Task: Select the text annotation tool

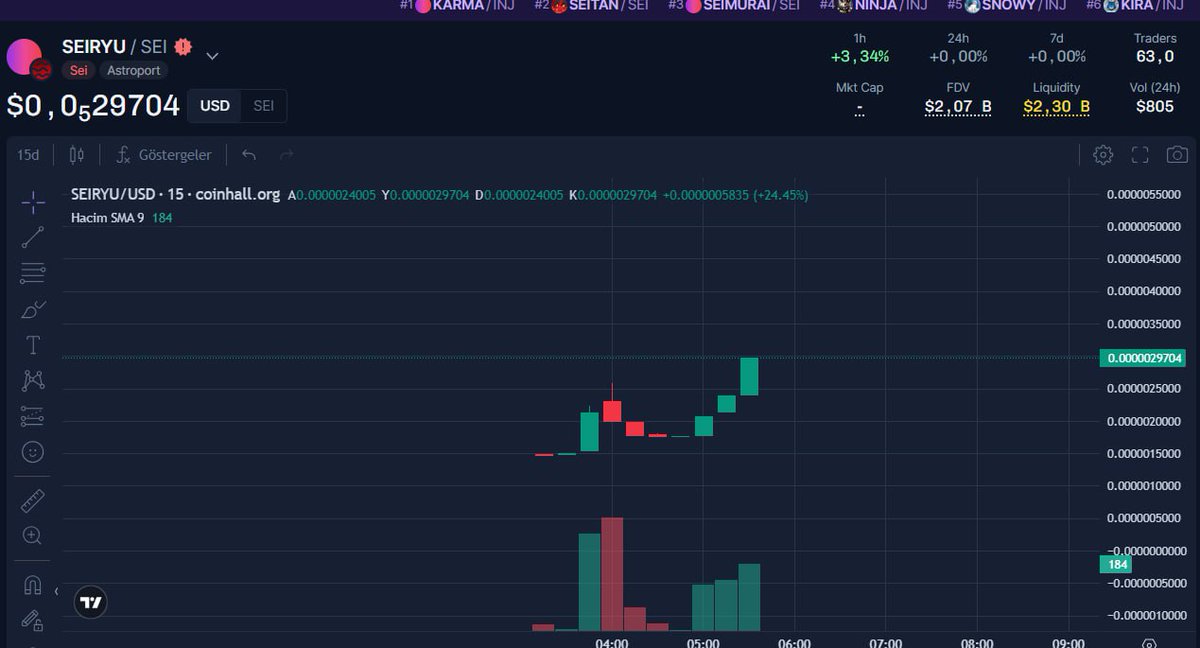Action: [x=33, y=345]
